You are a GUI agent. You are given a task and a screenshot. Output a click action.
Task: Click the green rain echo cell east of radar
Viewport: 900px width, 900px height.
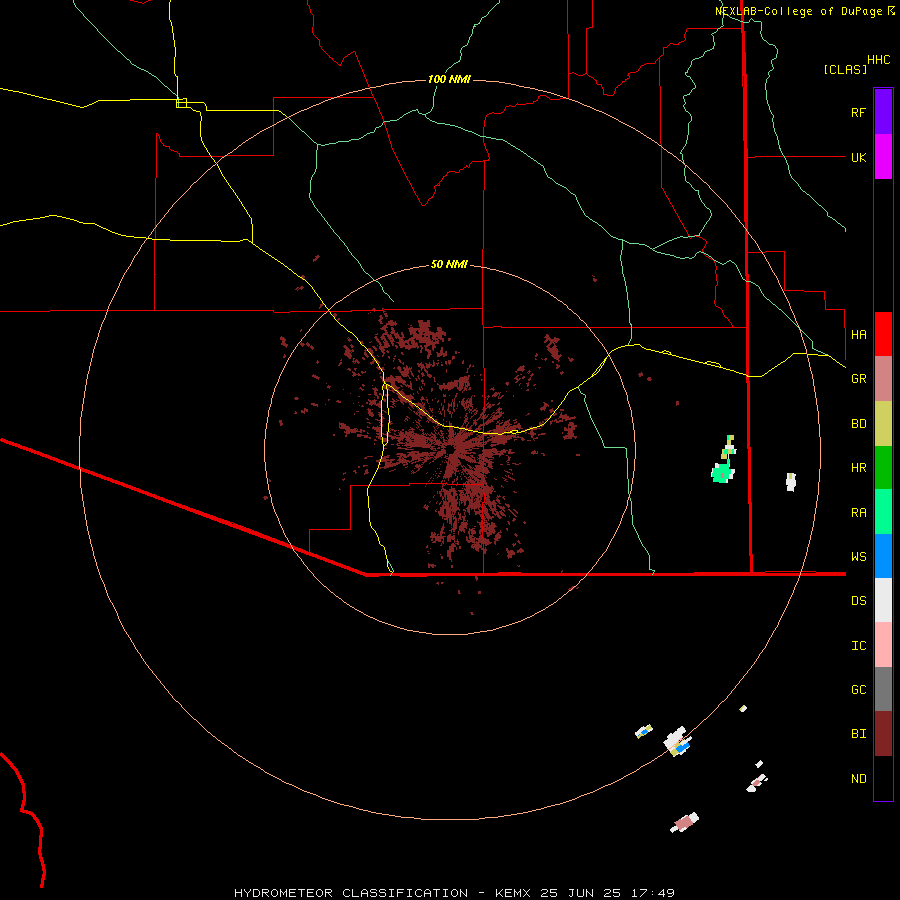click(x=722, y=473)
